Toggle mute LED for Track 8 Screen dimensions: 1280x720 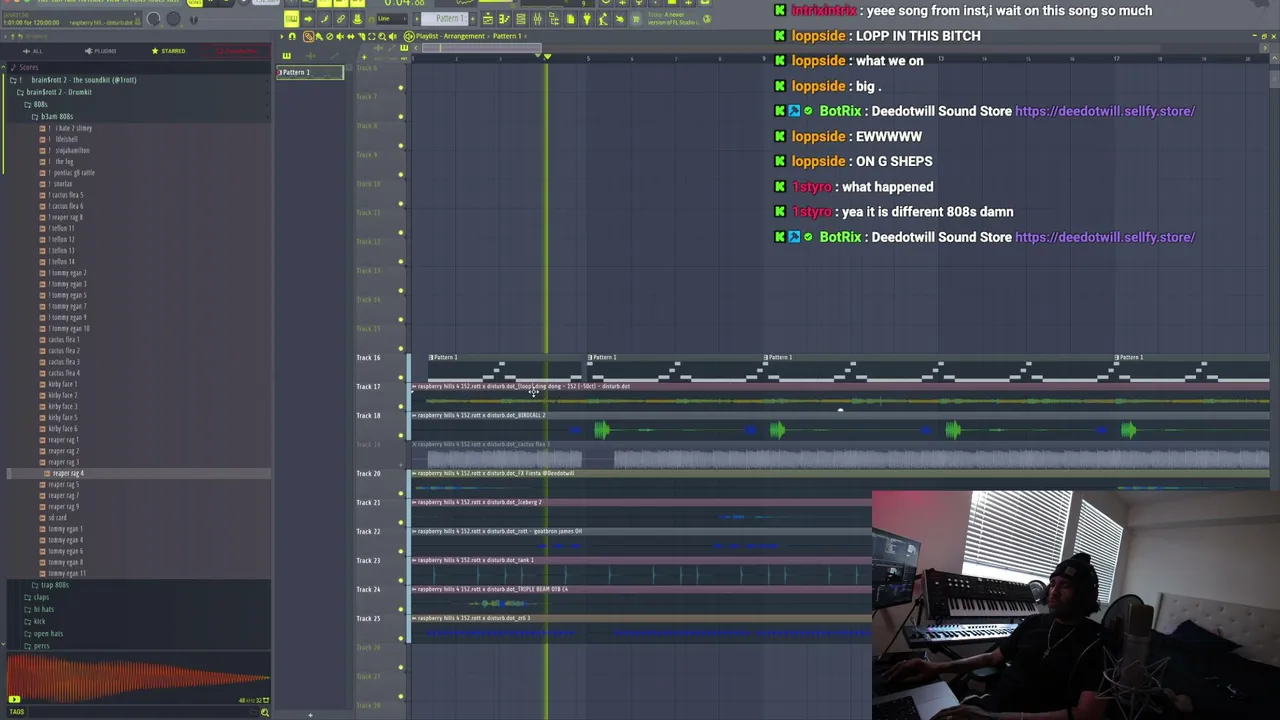[x=401, y=146]
